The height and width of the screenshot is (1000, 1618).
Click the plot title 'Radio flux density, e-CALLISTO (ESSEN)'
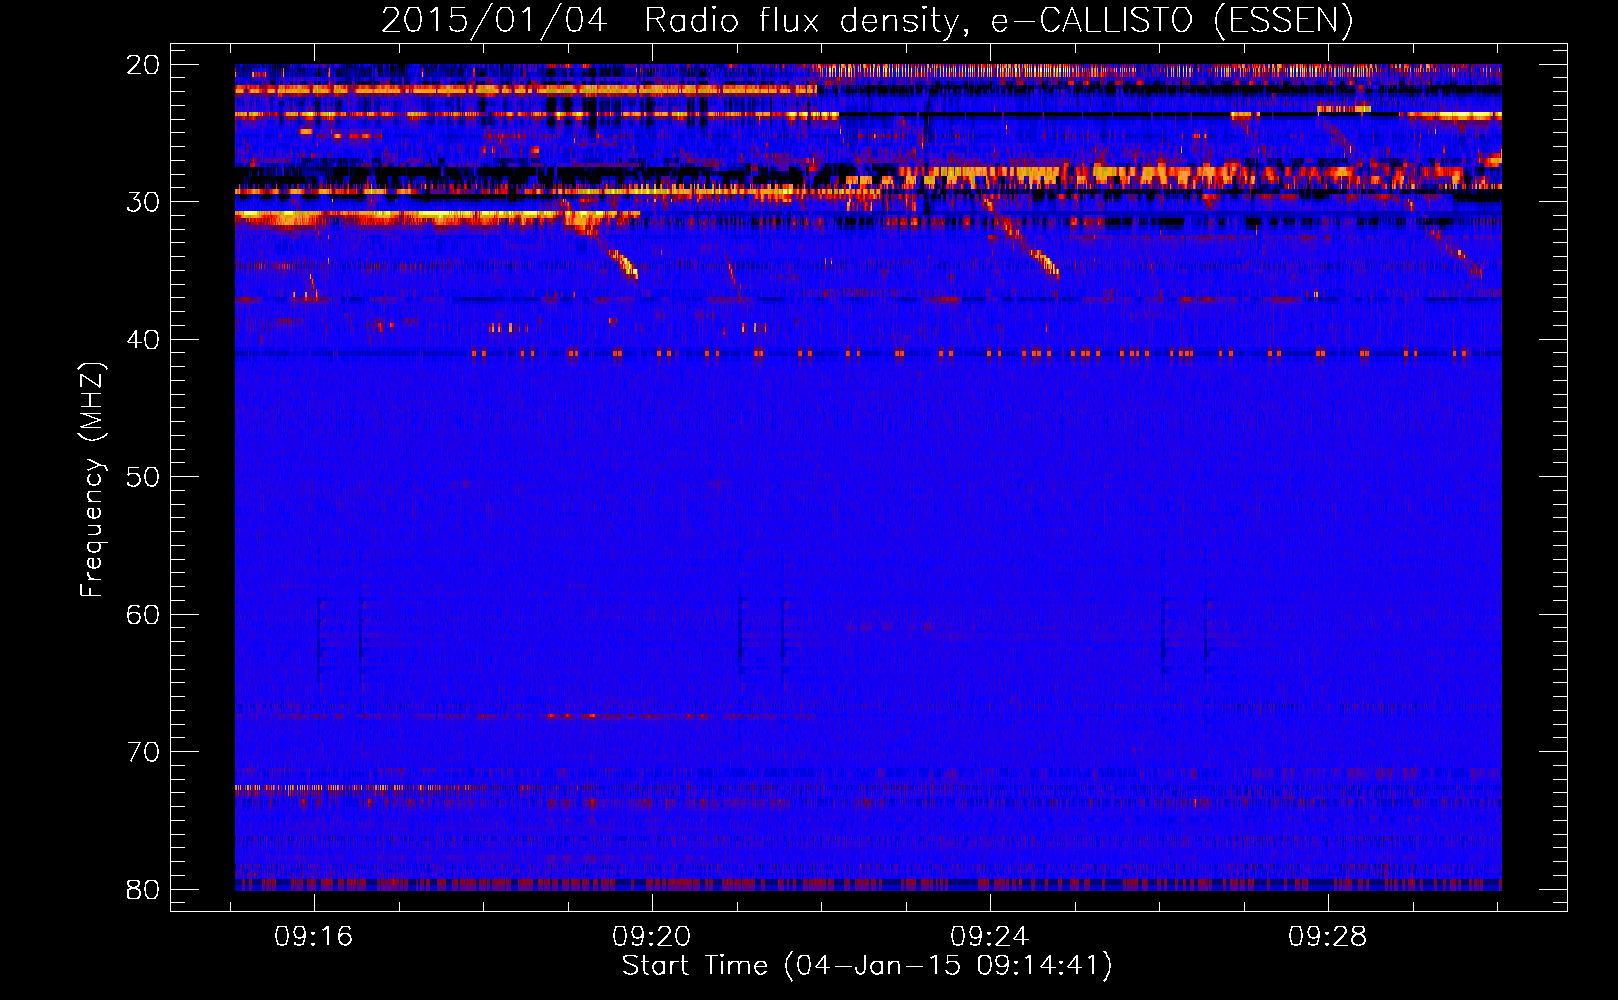point(998,20)
